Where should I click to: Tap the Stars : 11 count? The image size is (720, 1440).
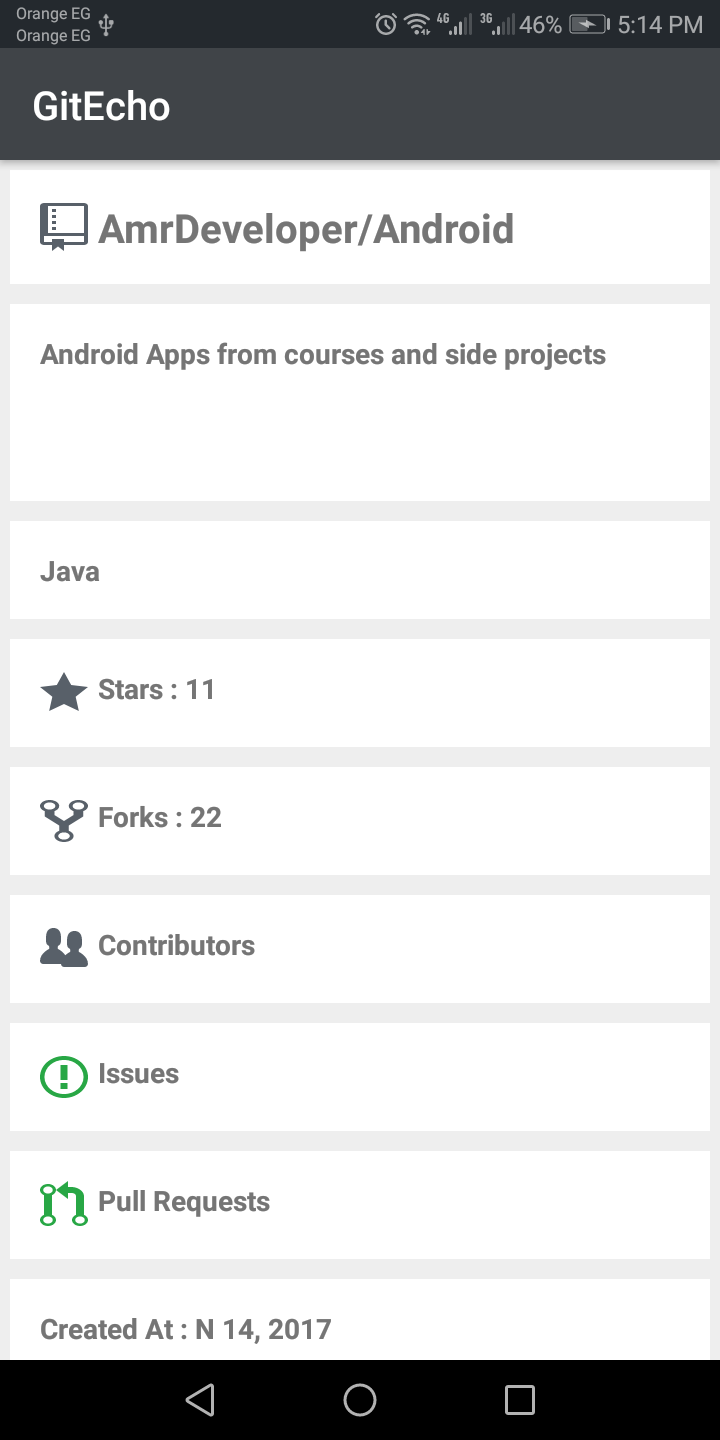[157, 690]
